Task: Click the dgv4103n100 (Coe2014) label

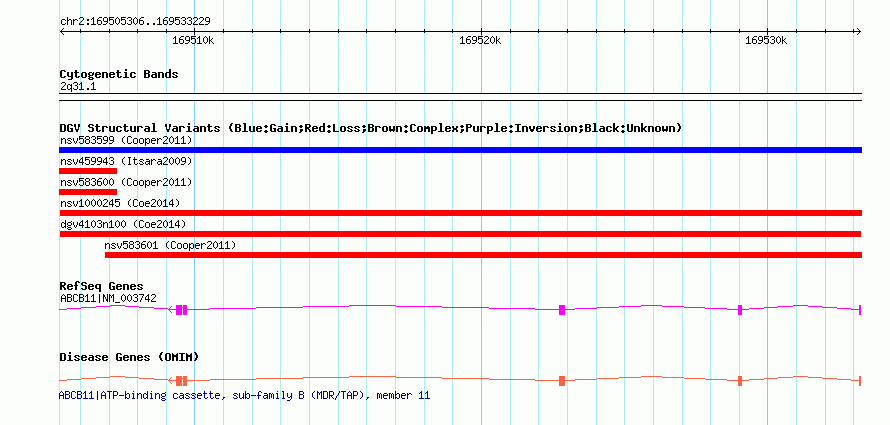Action: (x=123, y=224)
